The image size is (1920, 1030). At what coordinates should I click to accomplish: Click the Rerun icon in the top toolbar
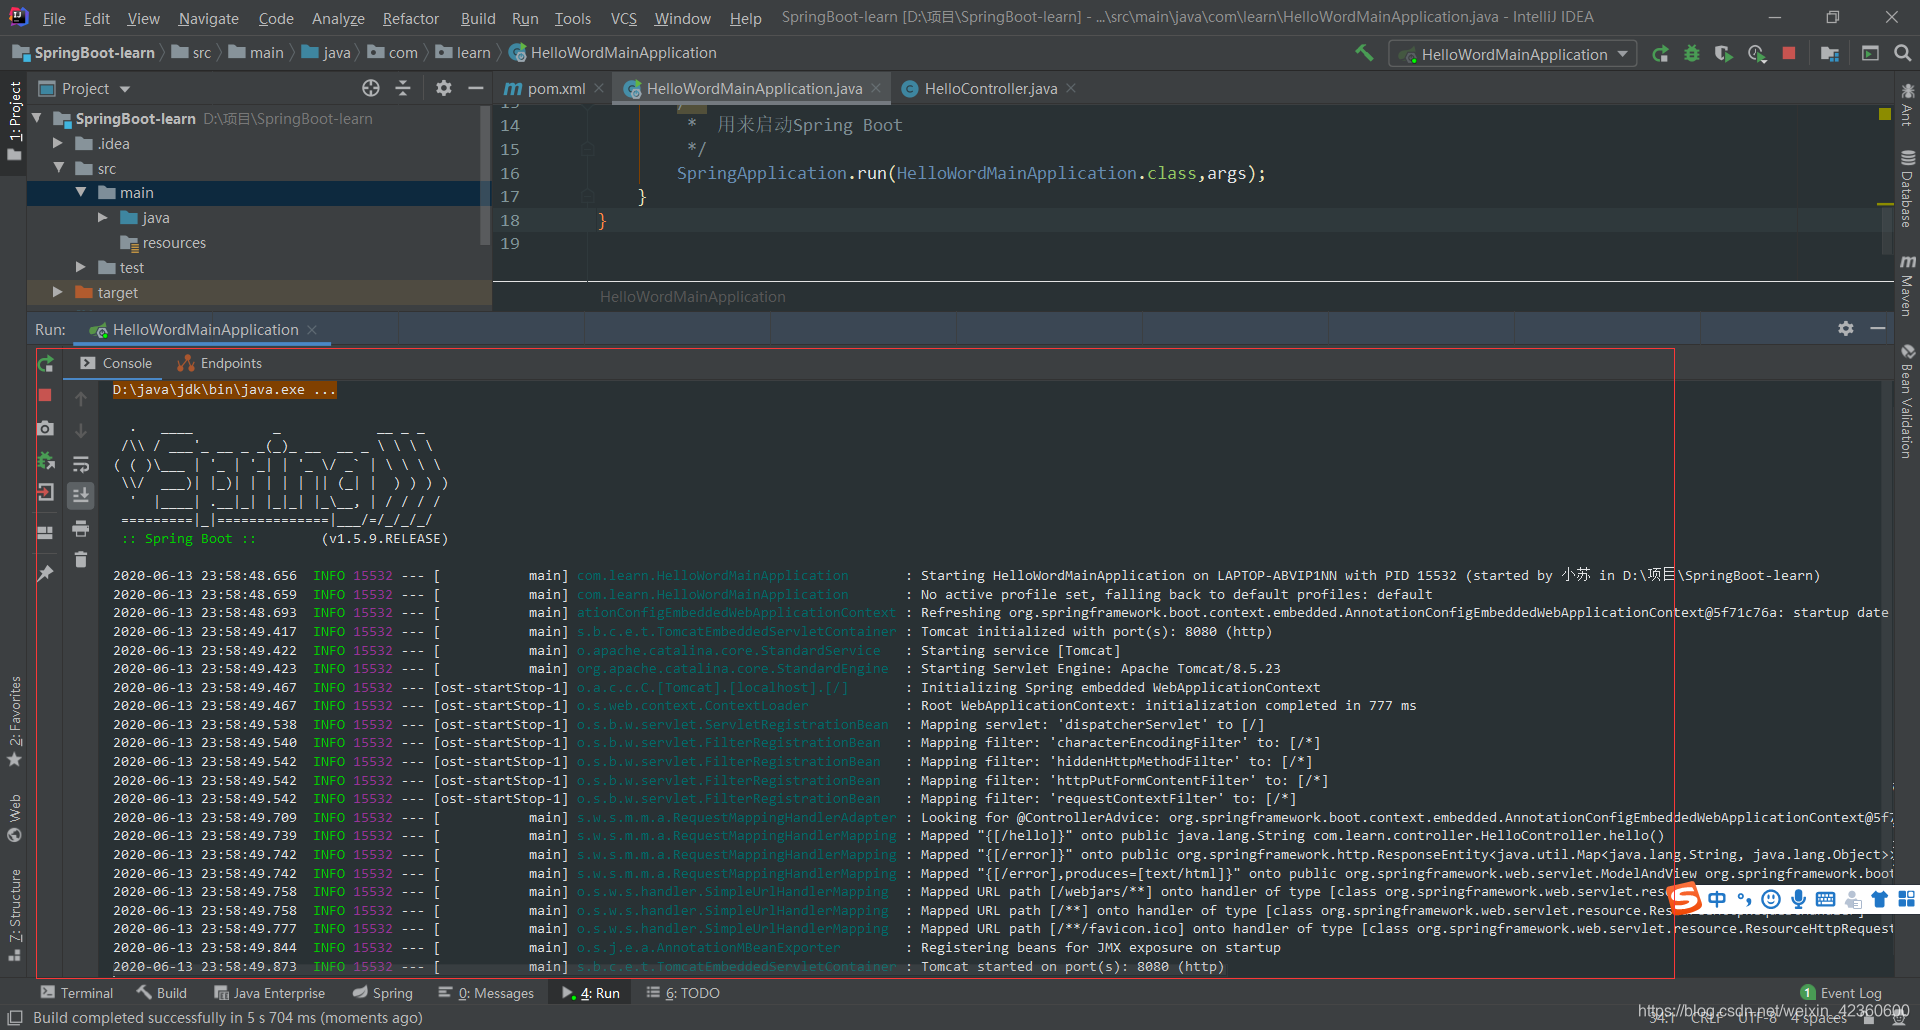pos(1660,54)
